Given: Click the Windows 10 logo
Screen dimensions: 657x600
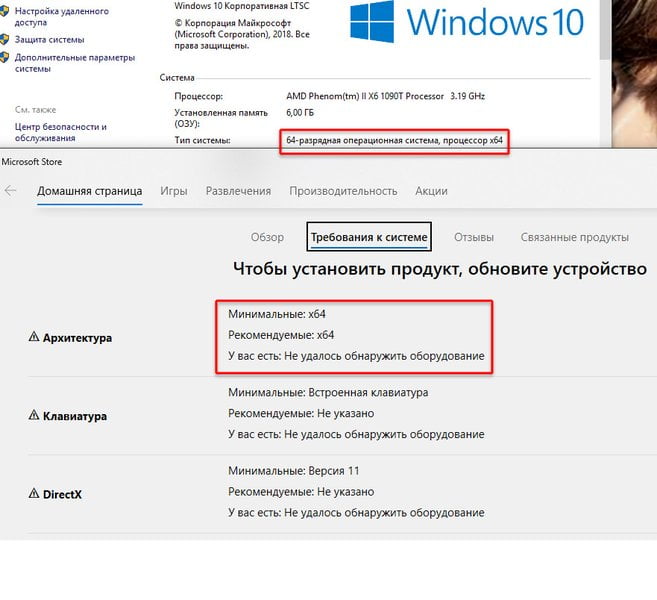Looking at the screenshot, I should tap(467, 21).
